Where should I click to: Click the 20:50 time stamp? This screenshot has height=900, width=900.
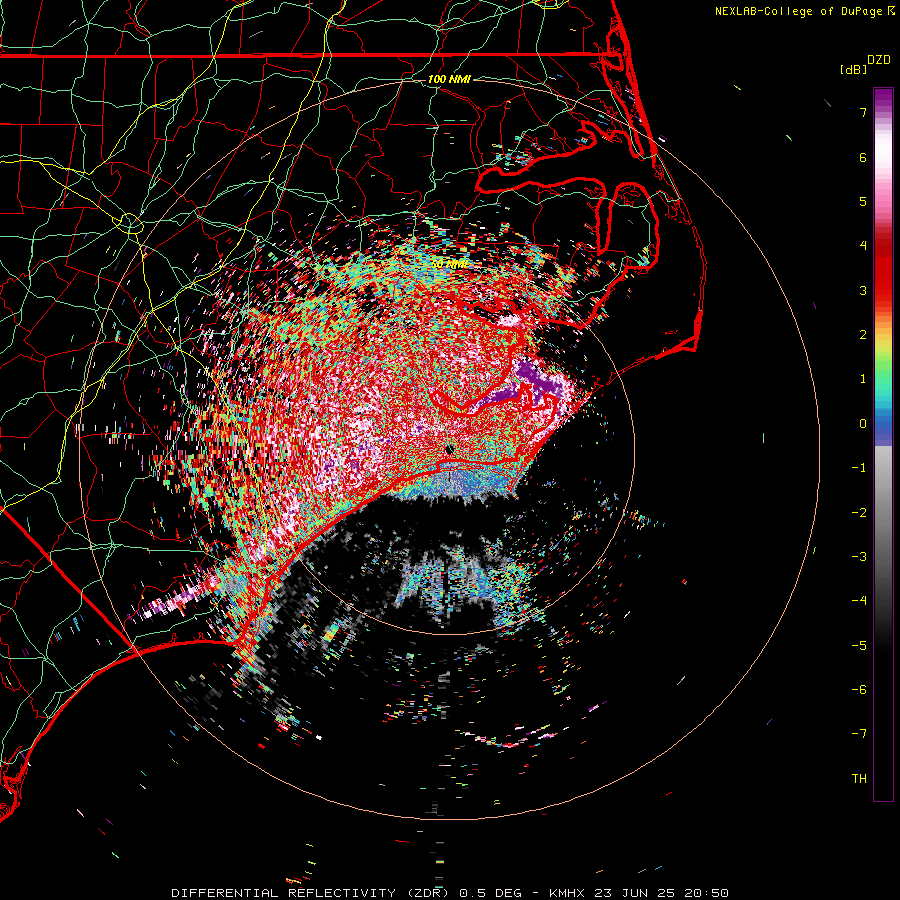tap(707, 893)
